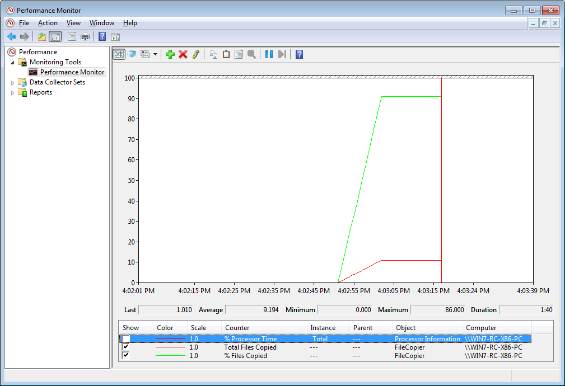Click the blue back arrow in main toolbar

(11, 36)
